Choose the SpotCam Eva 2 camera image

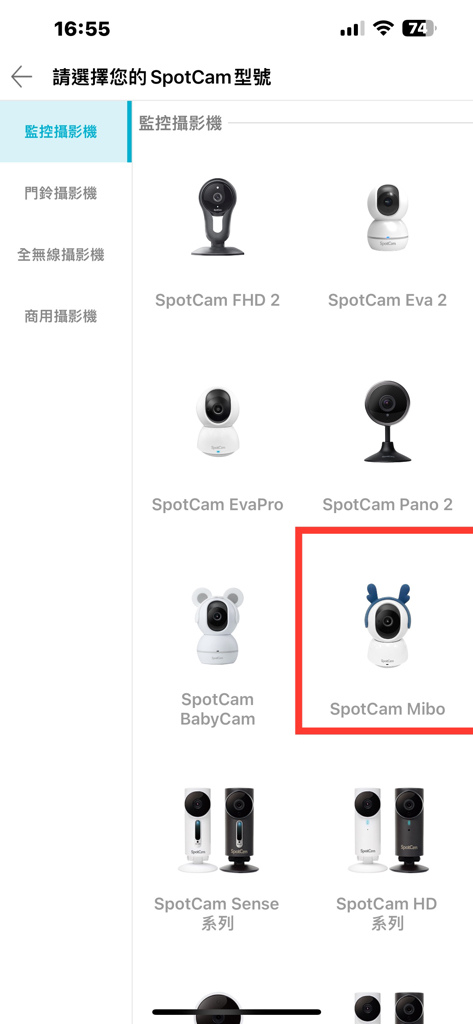(387, 217)
